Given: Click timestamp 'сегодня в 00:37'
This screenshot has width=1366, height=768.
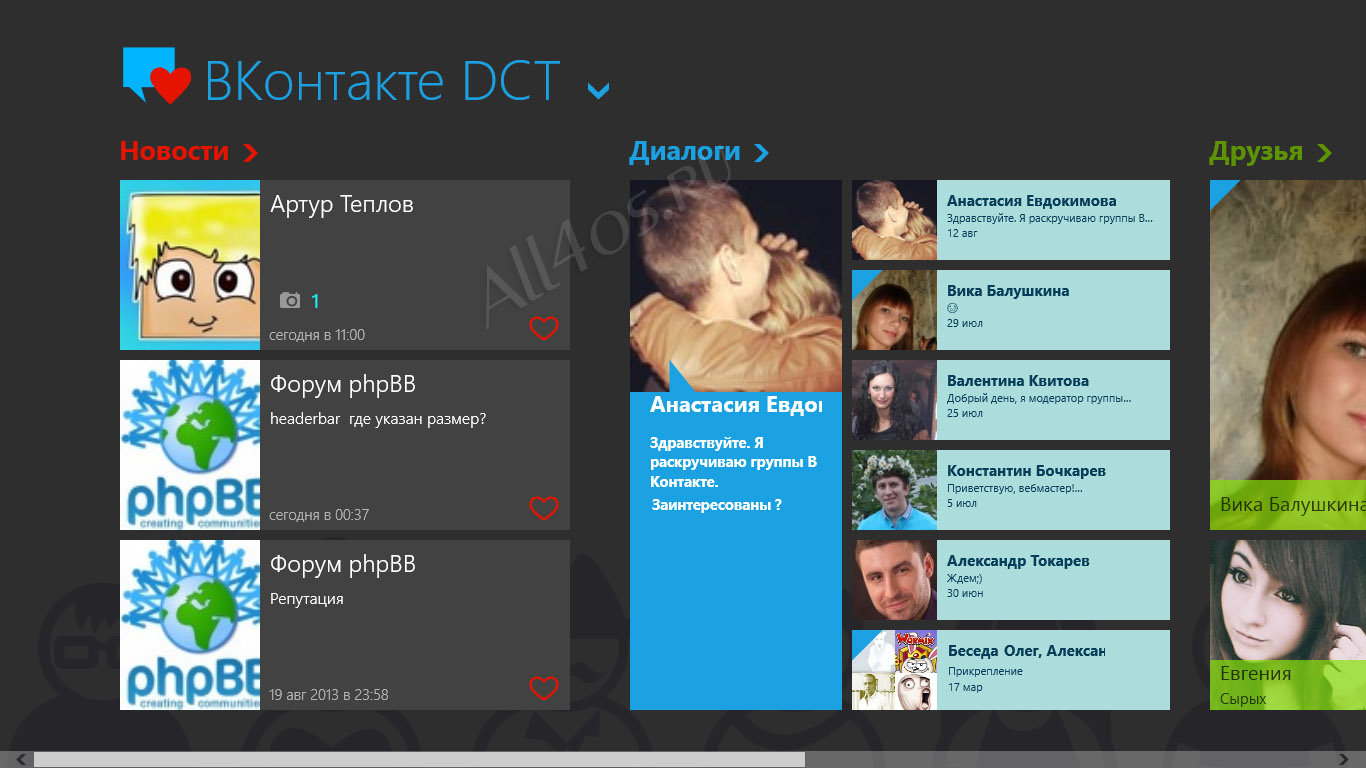Looking at the screenshot, I should [319, 515].
